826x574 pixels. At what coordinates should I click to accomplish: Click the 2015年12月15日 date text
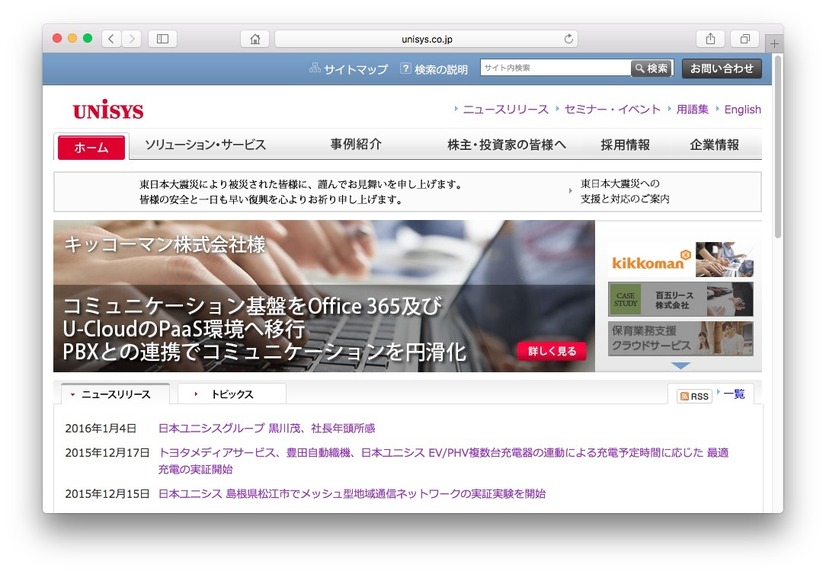point(107,493)
